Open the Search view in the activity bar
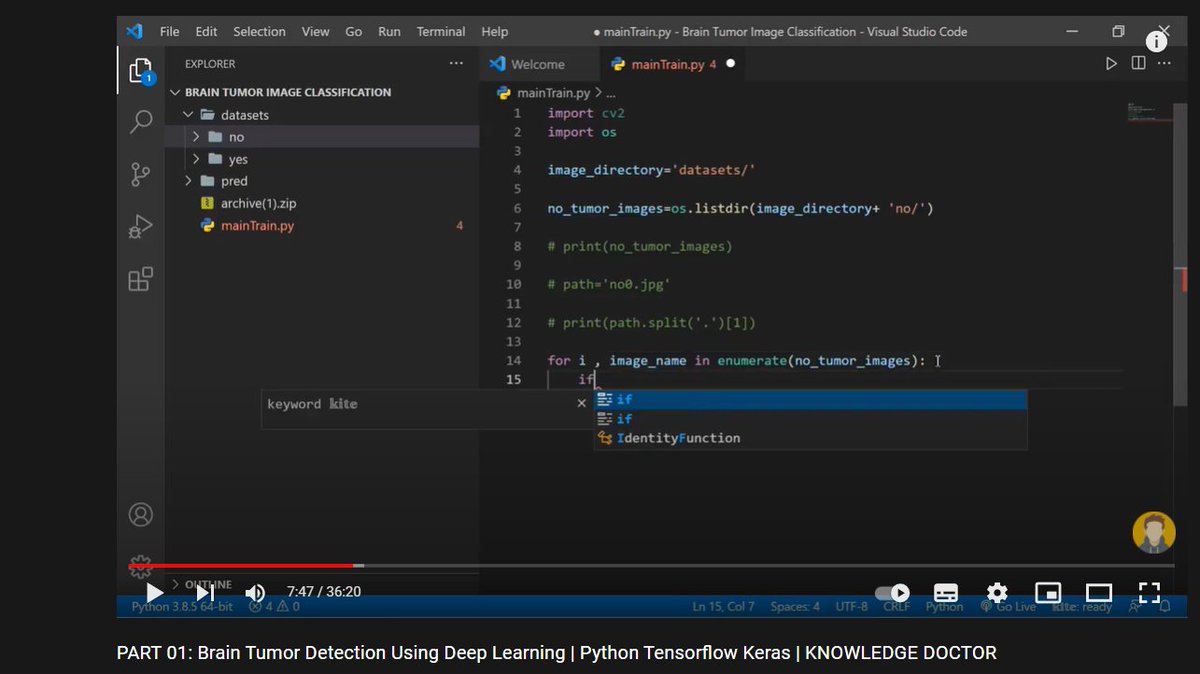Viewport: 1200px width, 674px height. coord(140,121)
